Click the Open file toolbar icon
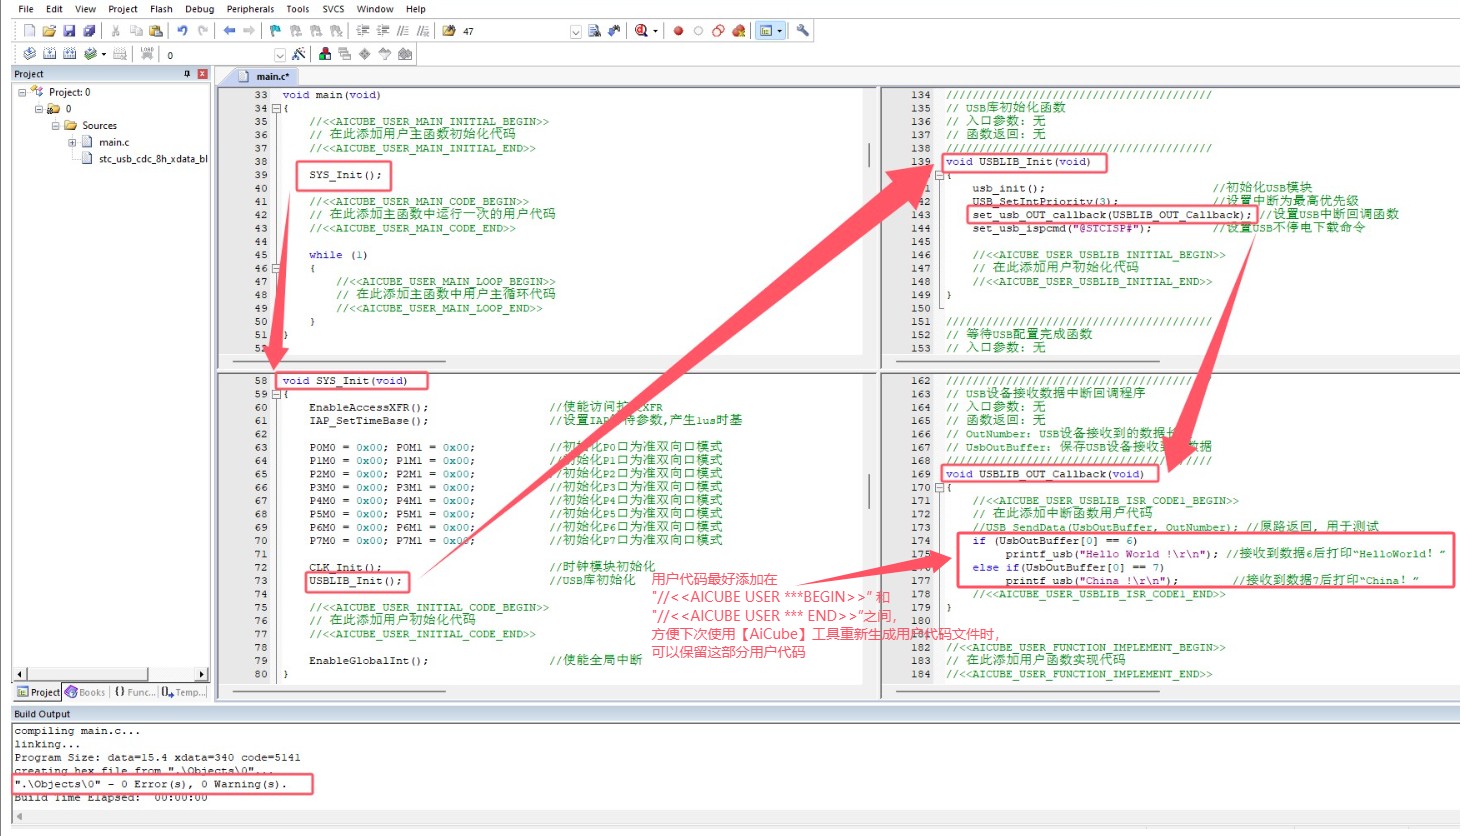Image resolution: width=1464 pixels, height=836 pixels. click(49, 31)
